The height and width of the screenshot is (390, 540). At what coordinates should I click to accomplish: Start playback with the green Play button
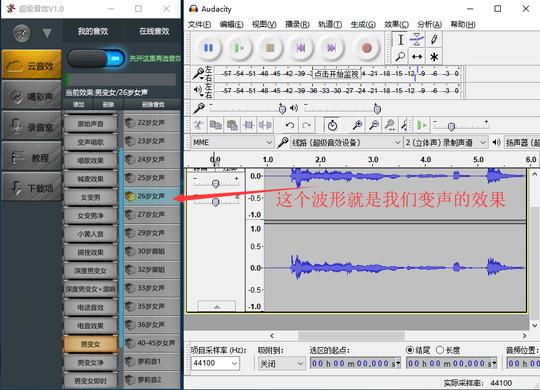239,48
